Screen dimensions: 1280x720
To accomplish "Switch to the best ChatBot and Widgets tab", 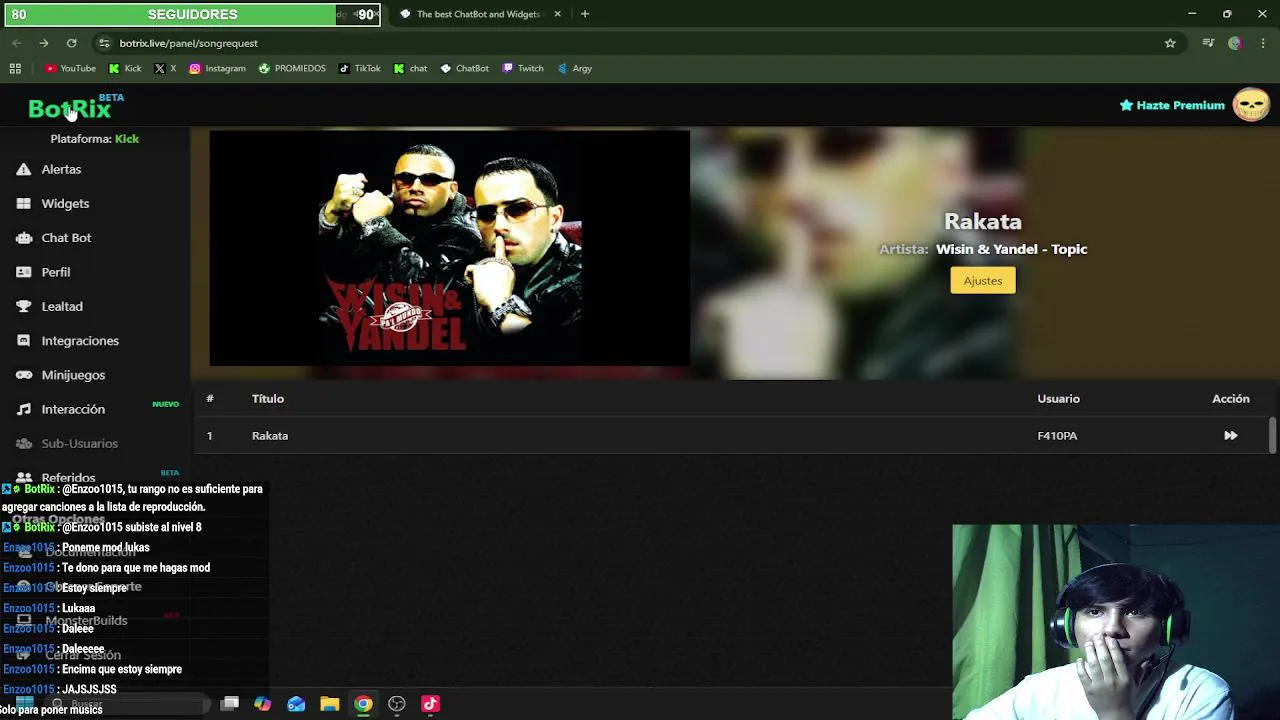I will click(478, 14).
